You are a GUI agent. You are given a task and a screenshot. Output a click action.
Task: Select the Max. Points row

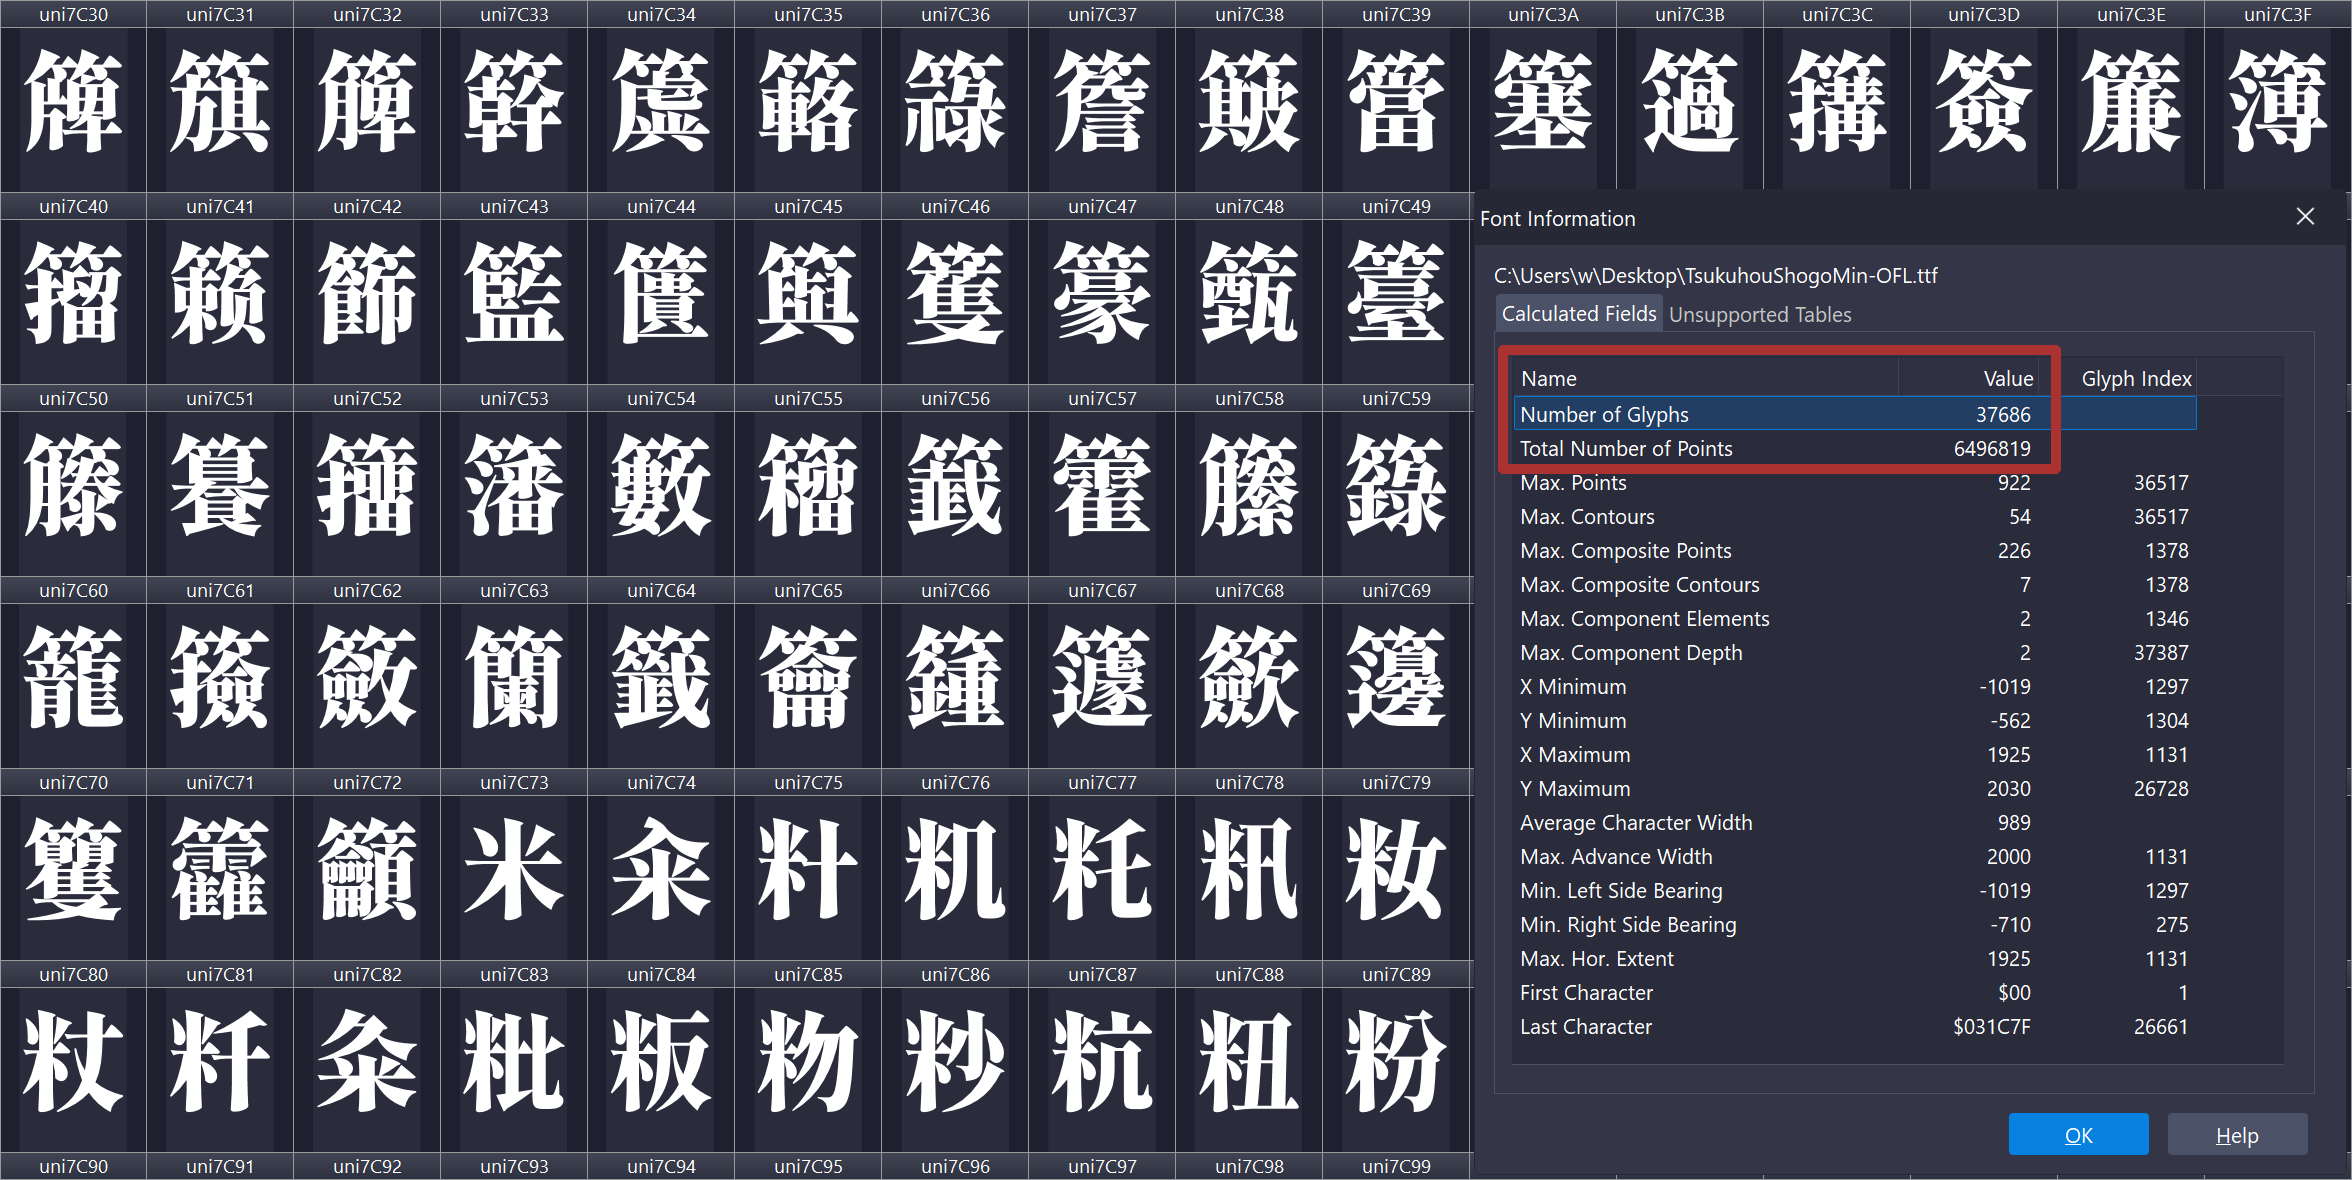pos(1855,482)
